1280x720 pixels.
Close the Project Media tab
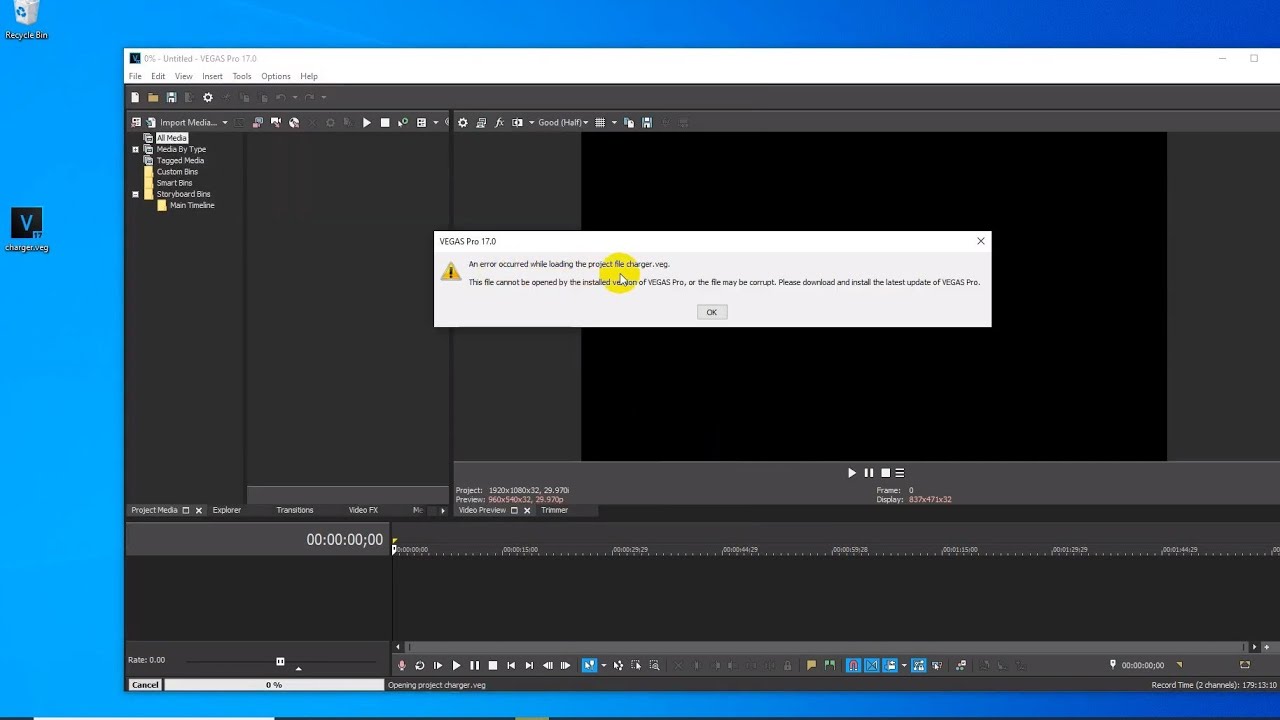coord(198,510)
